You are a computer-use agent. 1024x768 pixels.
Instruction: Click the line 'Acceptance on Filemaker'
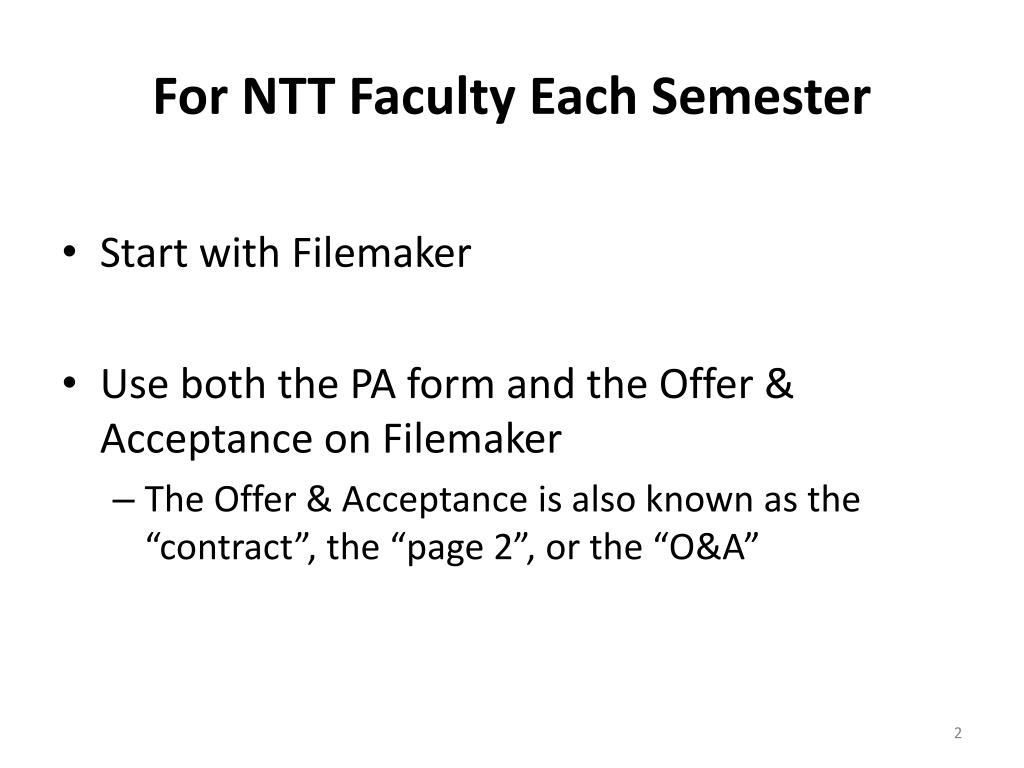tap(331, 439)
